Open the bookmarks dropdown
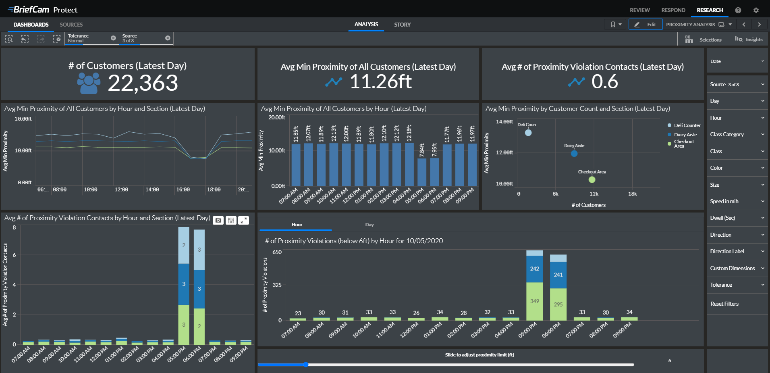This screenshot has width=770, height=373. [x=616, y=24]
